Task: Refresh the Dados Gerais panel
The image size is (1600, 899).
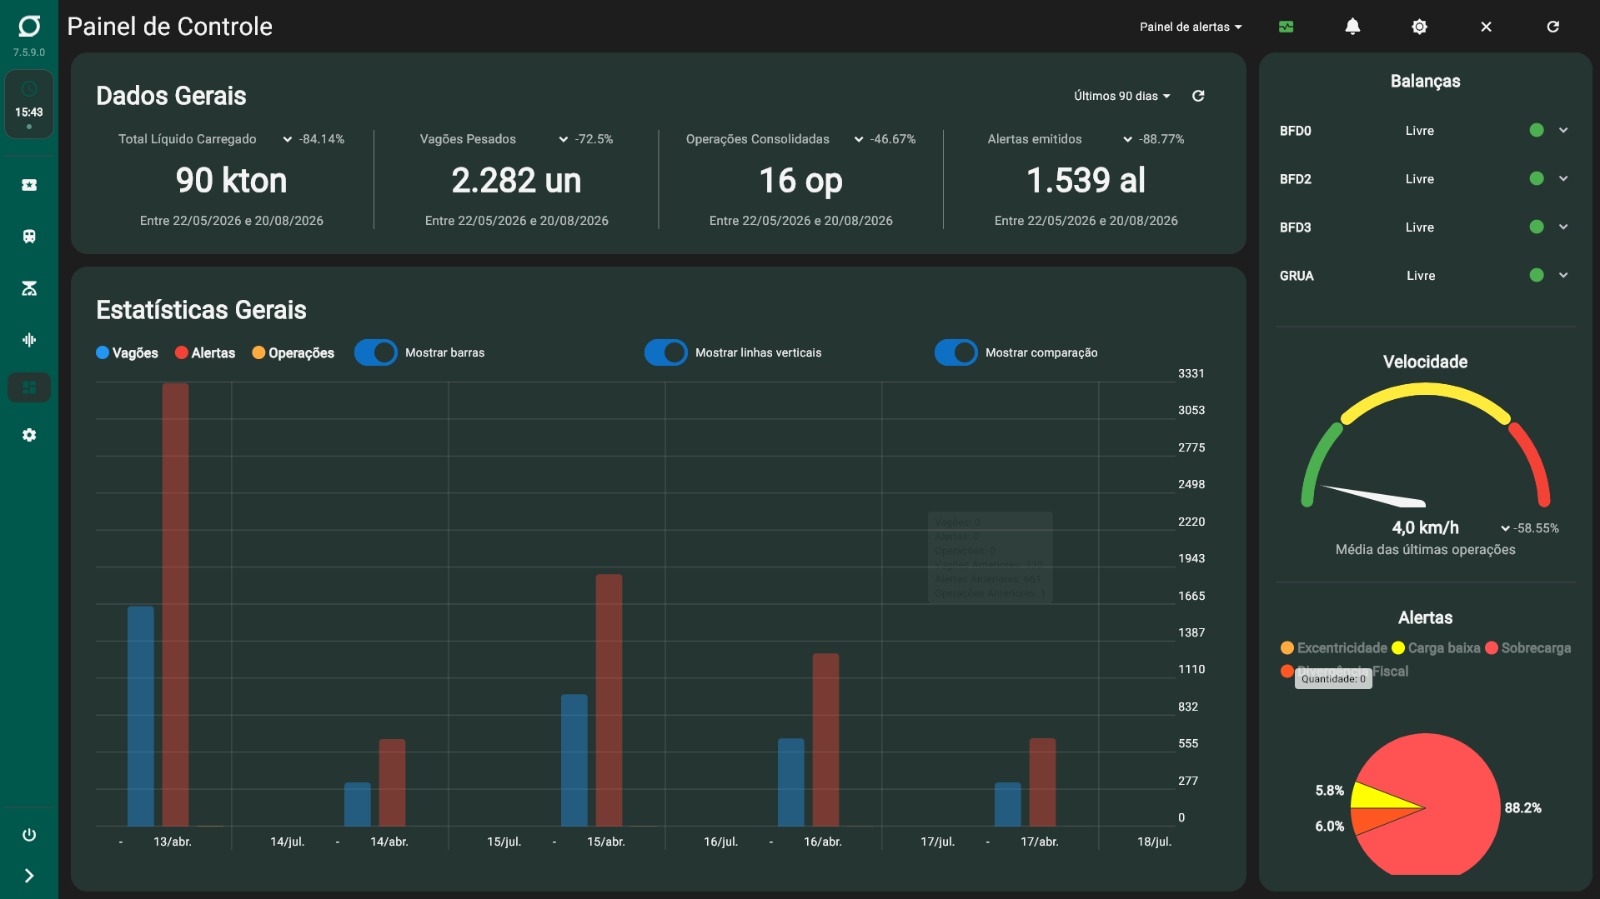Action: tap(1198, 96)
